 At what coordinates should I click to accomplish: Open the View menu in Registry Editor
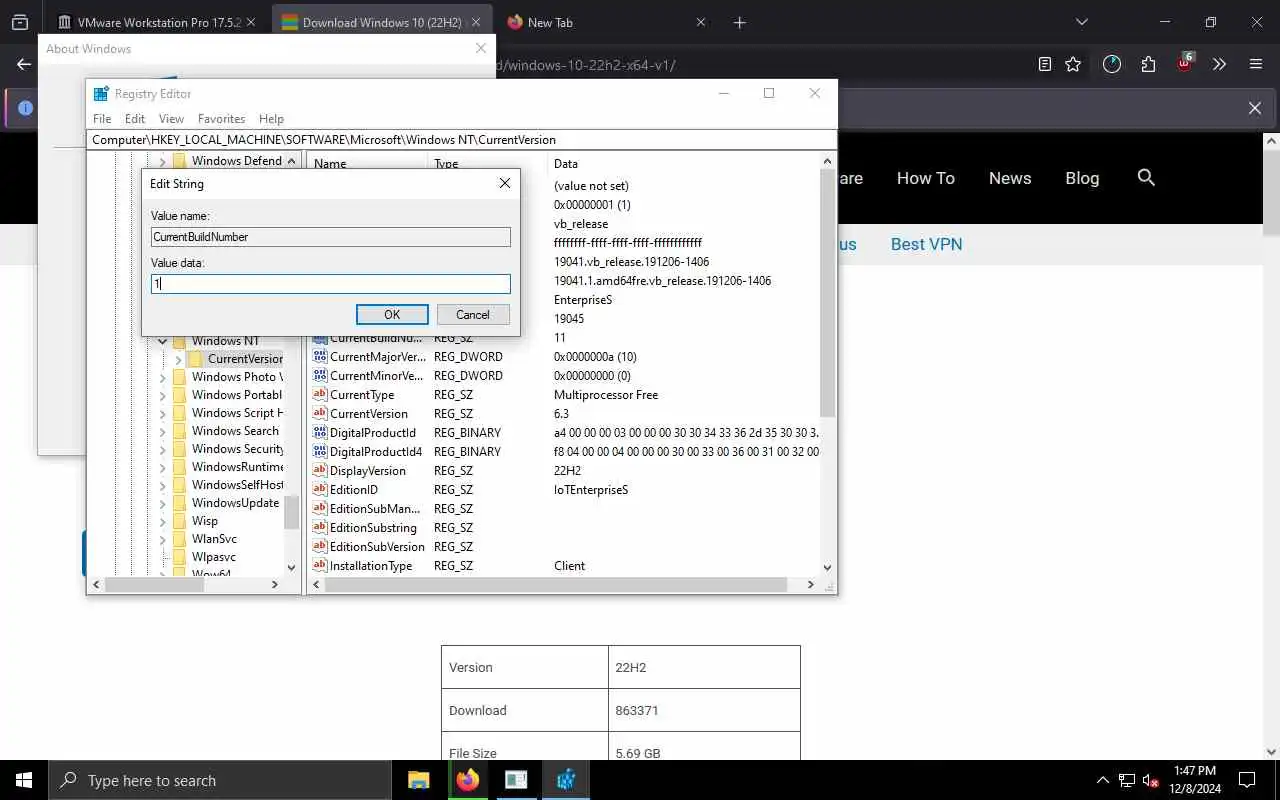point(171,118)
